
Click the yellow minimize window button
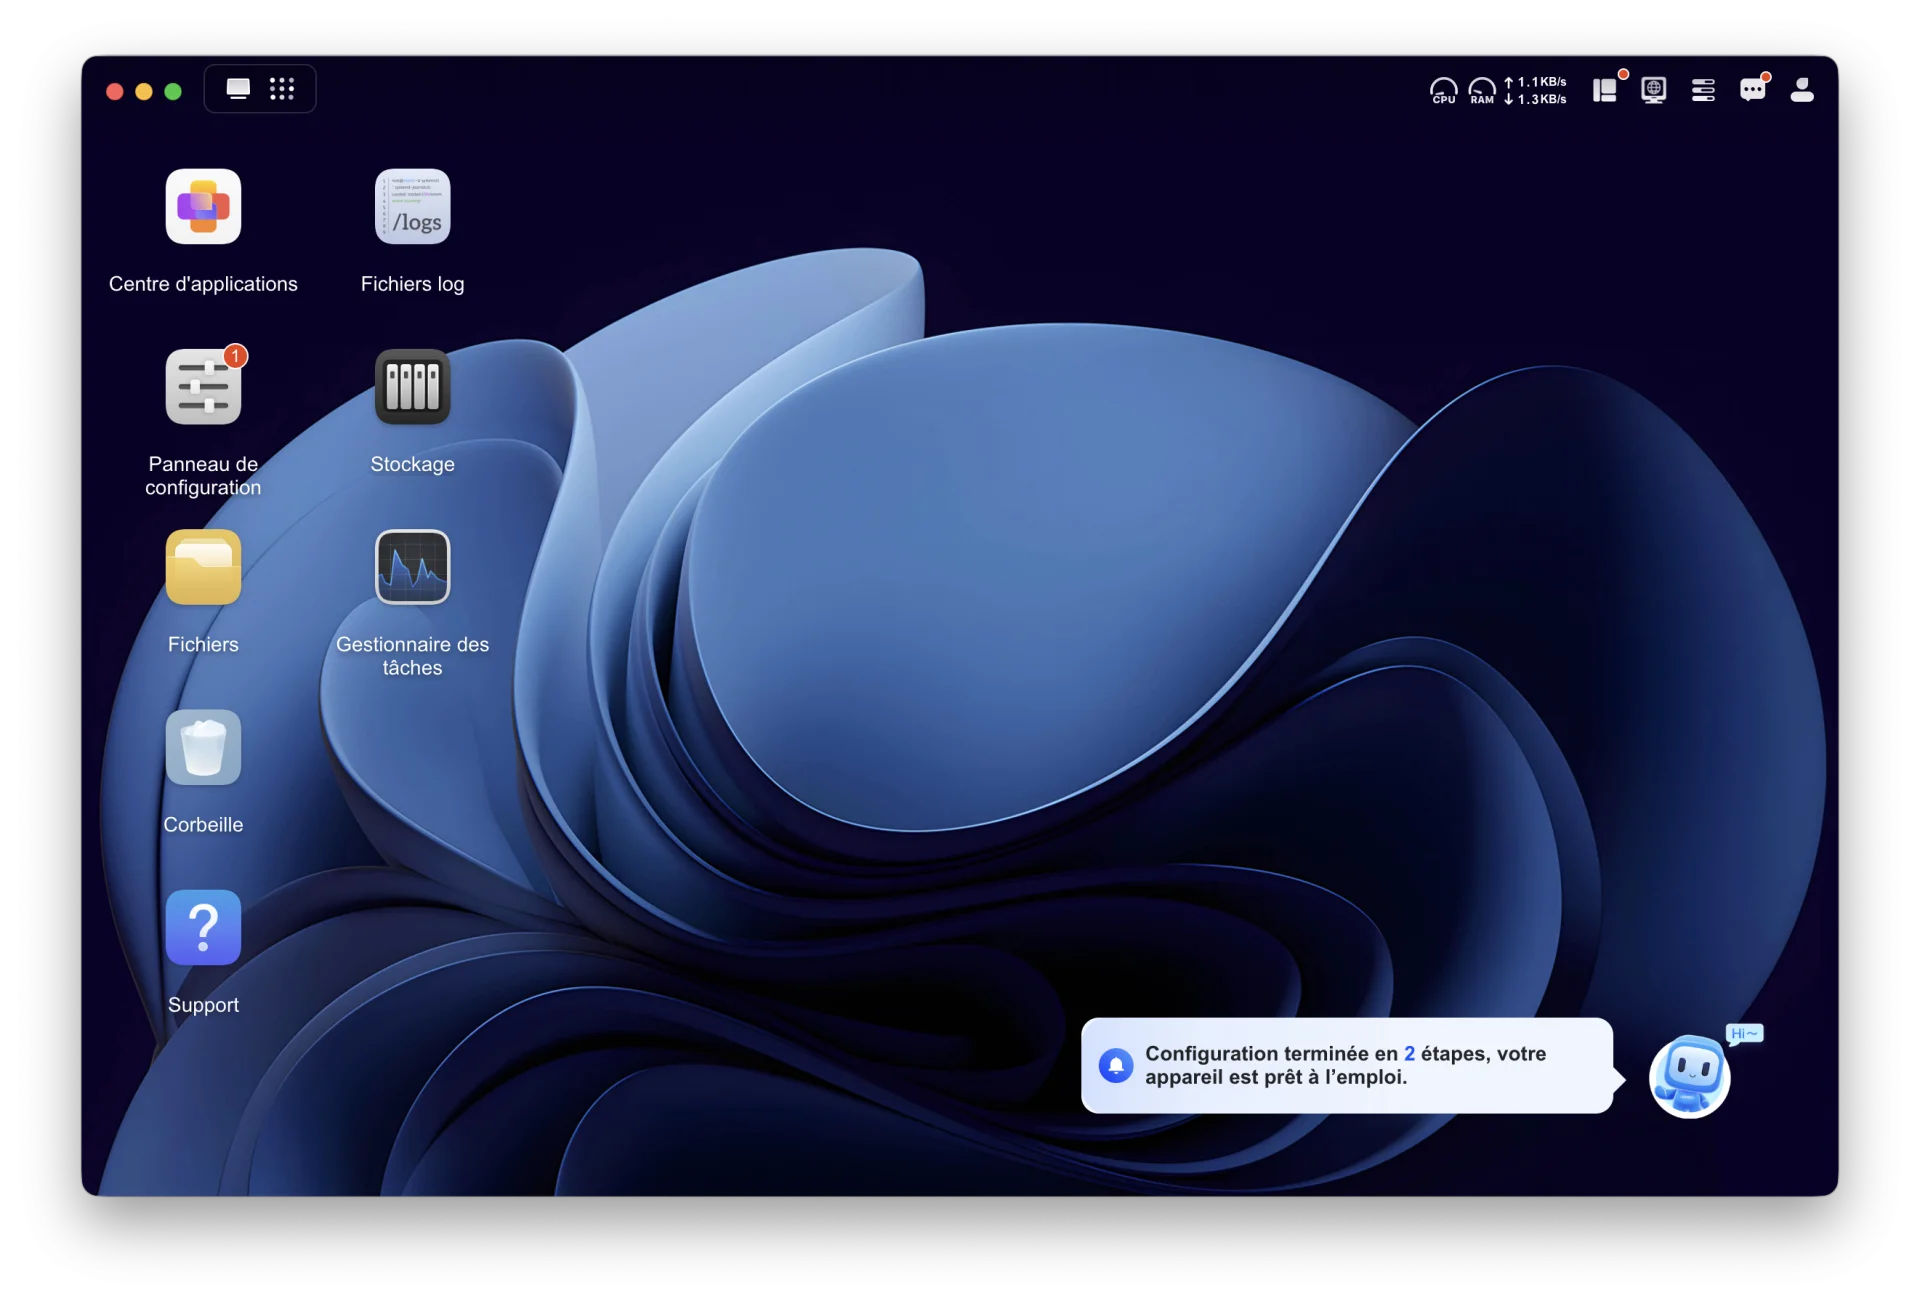coord(144,91)
